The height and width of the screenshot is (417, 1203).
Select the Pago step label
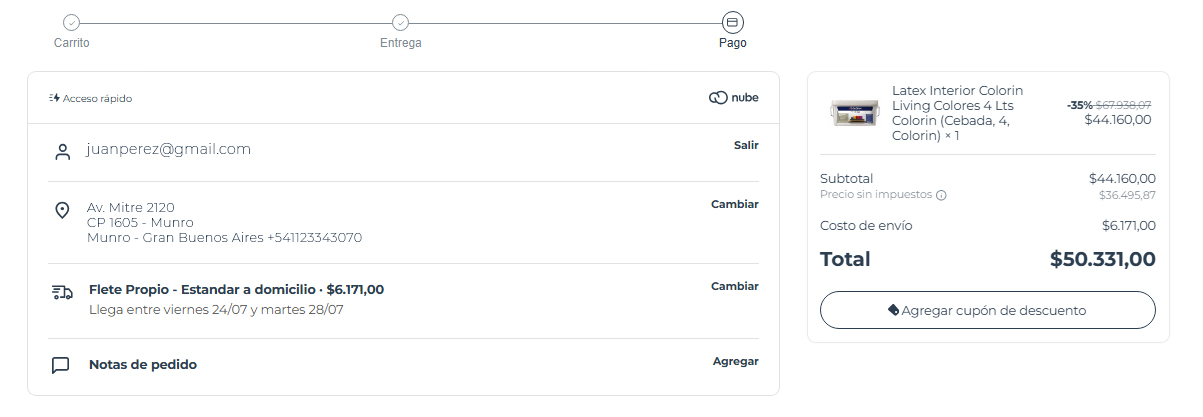click(x=733, y=43)
